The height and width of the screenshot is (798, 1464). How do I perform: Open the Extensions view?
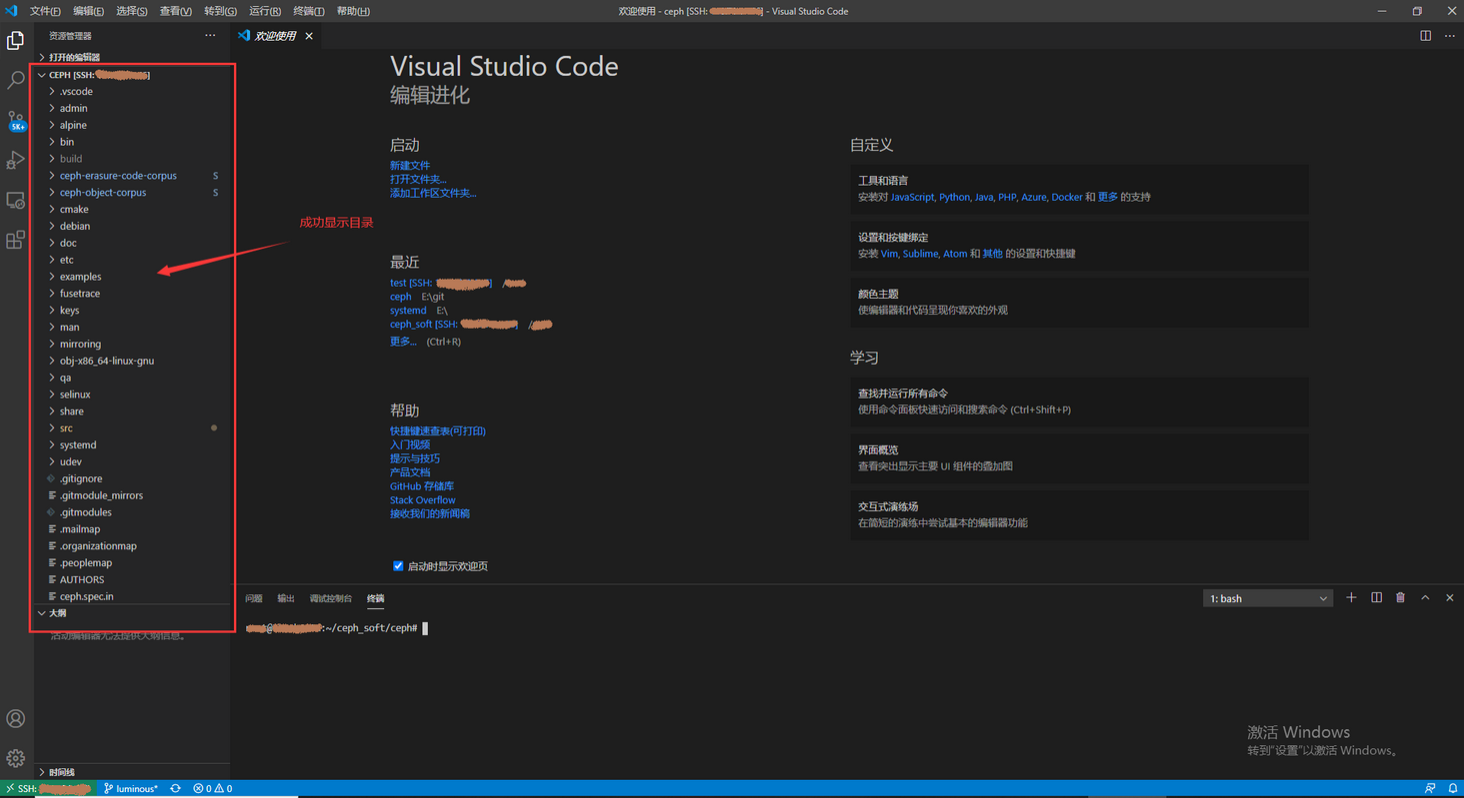16,240
